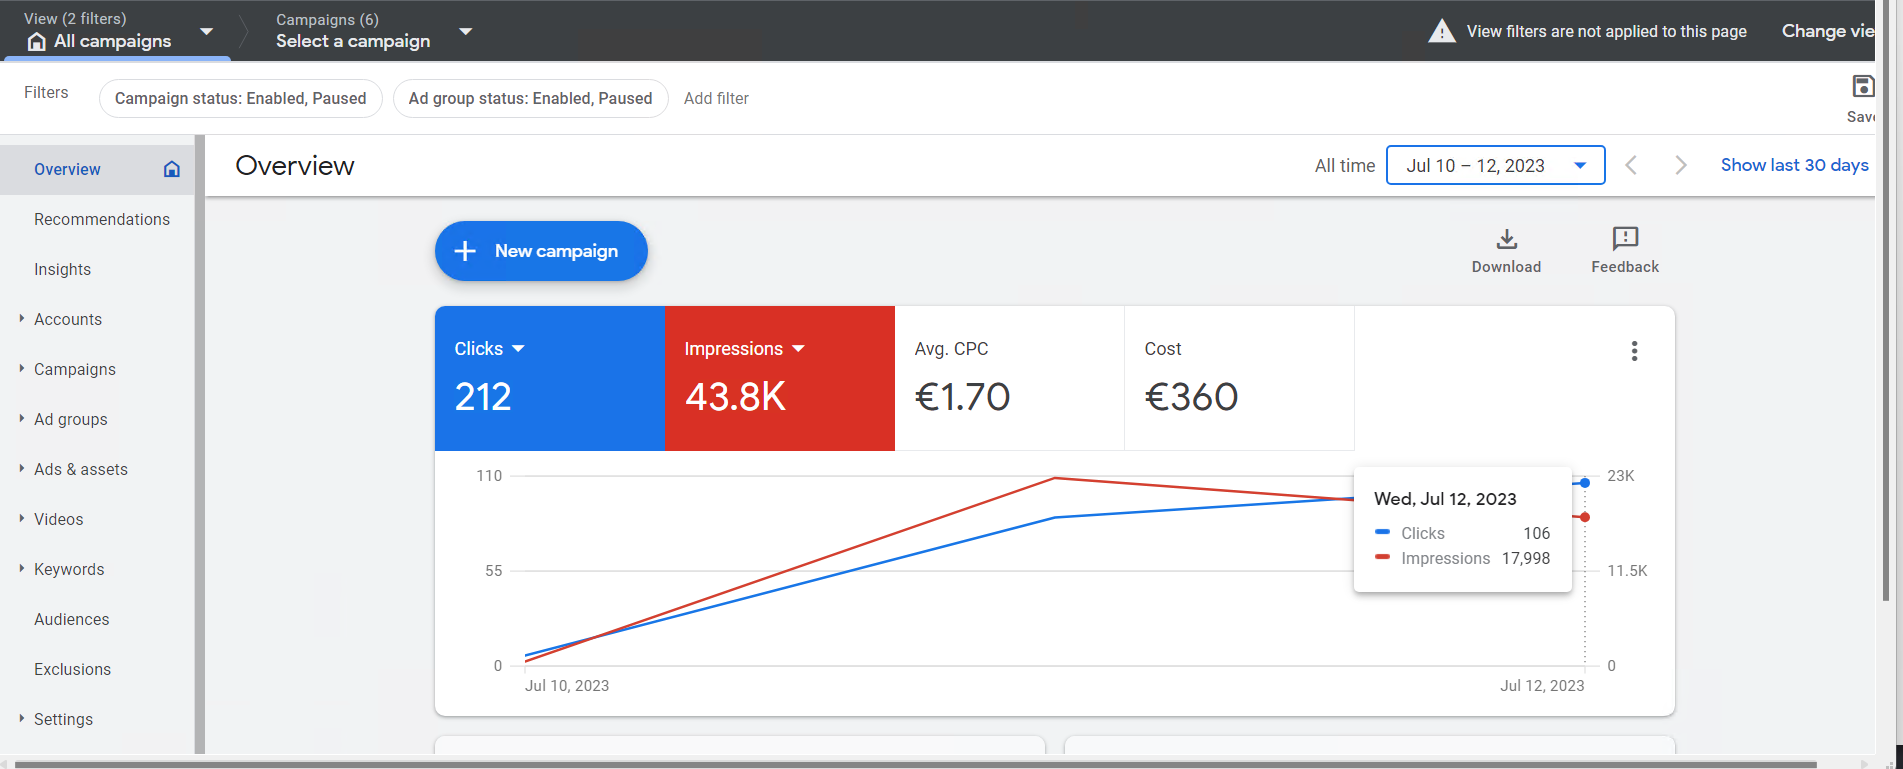Screen dimensions: 1903x769
Task: Select Overview in the sidebar
Action: 97,169
